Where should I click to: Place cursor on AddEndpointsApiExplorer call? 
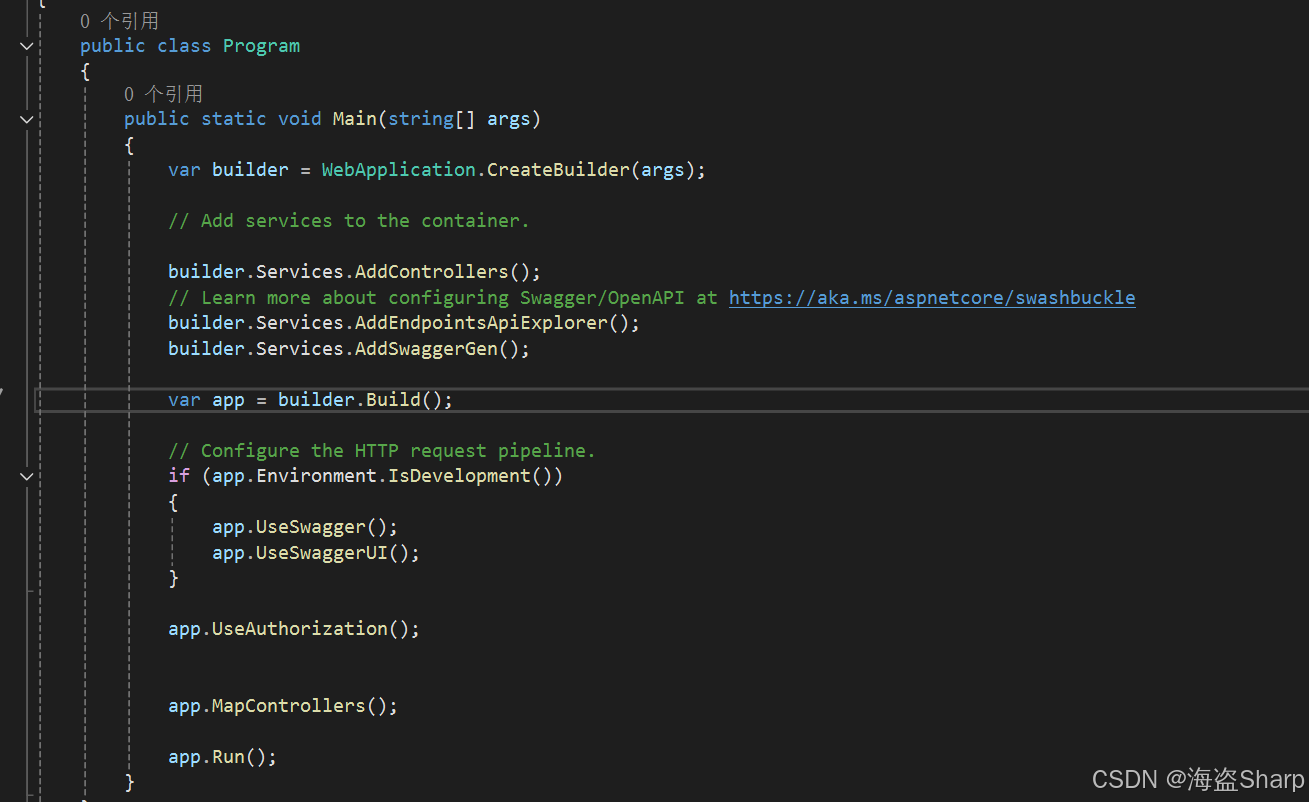click(x=482, y=323)
